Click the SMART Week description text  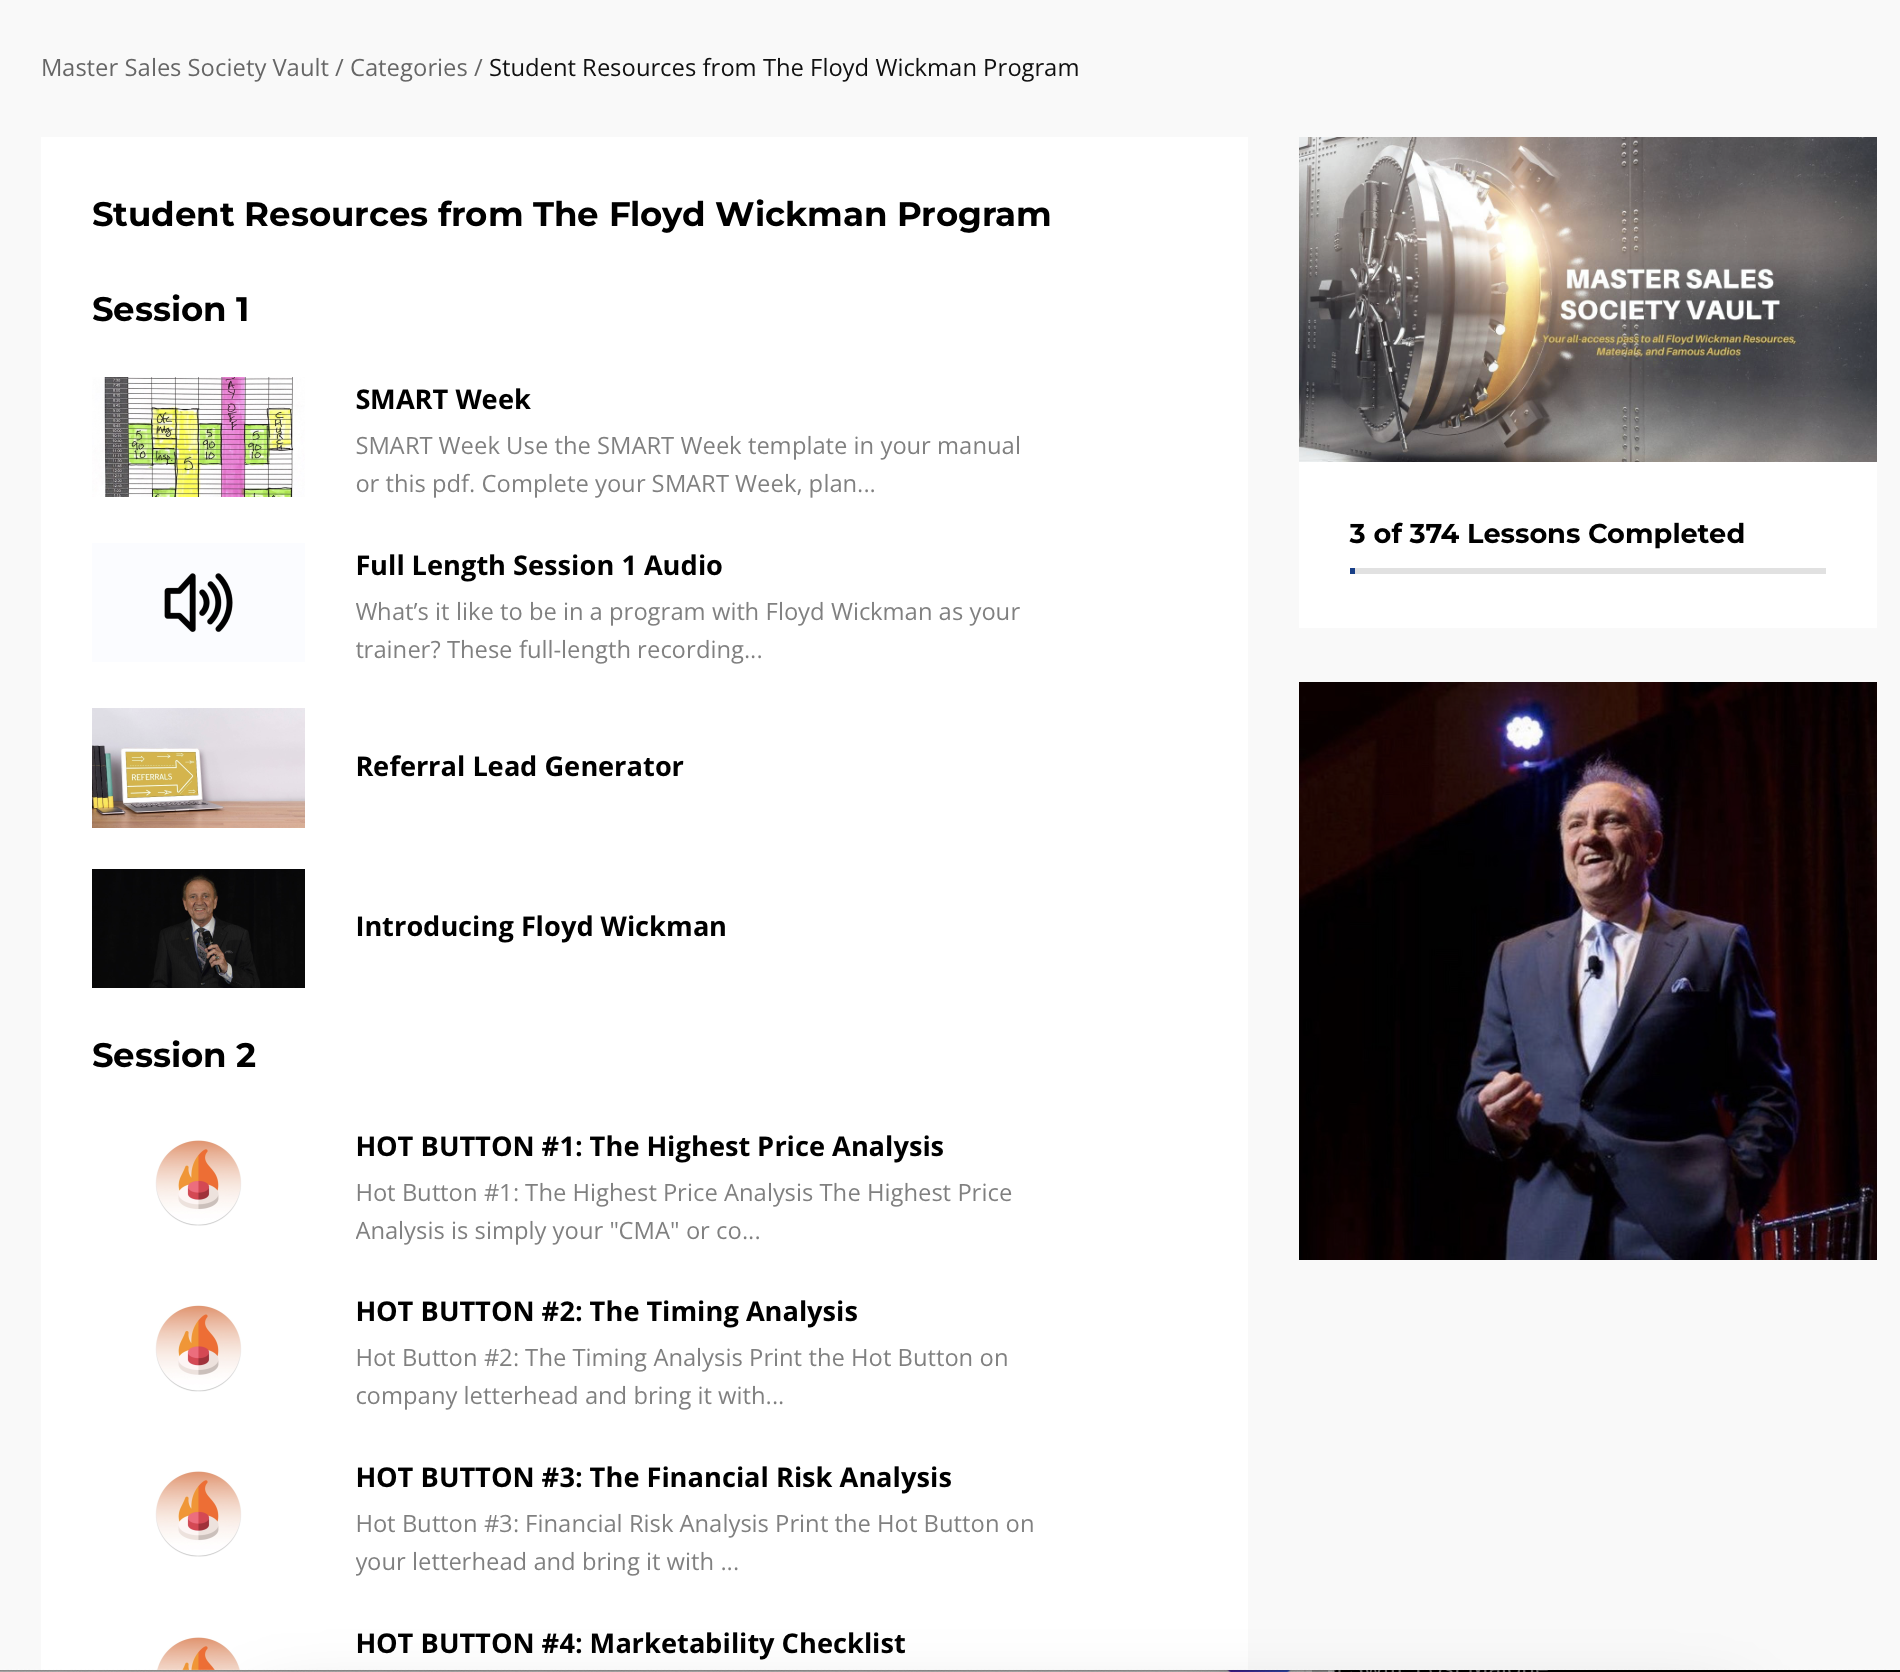[x=688, y=465]
